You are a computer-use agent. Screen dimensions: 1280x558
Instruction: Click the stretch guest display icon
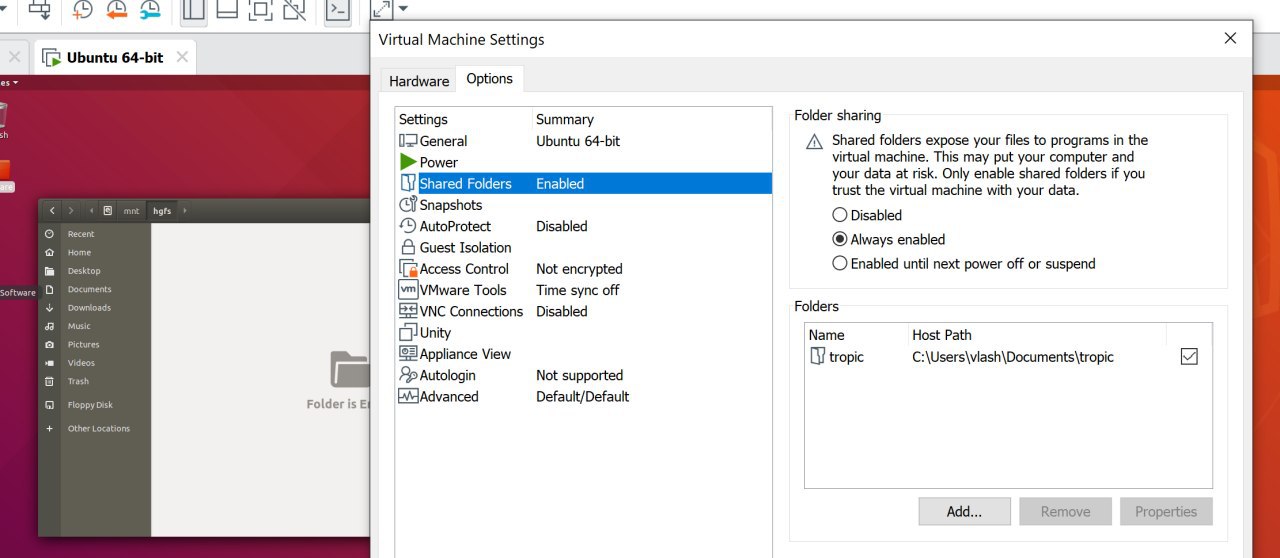[381, 10]
